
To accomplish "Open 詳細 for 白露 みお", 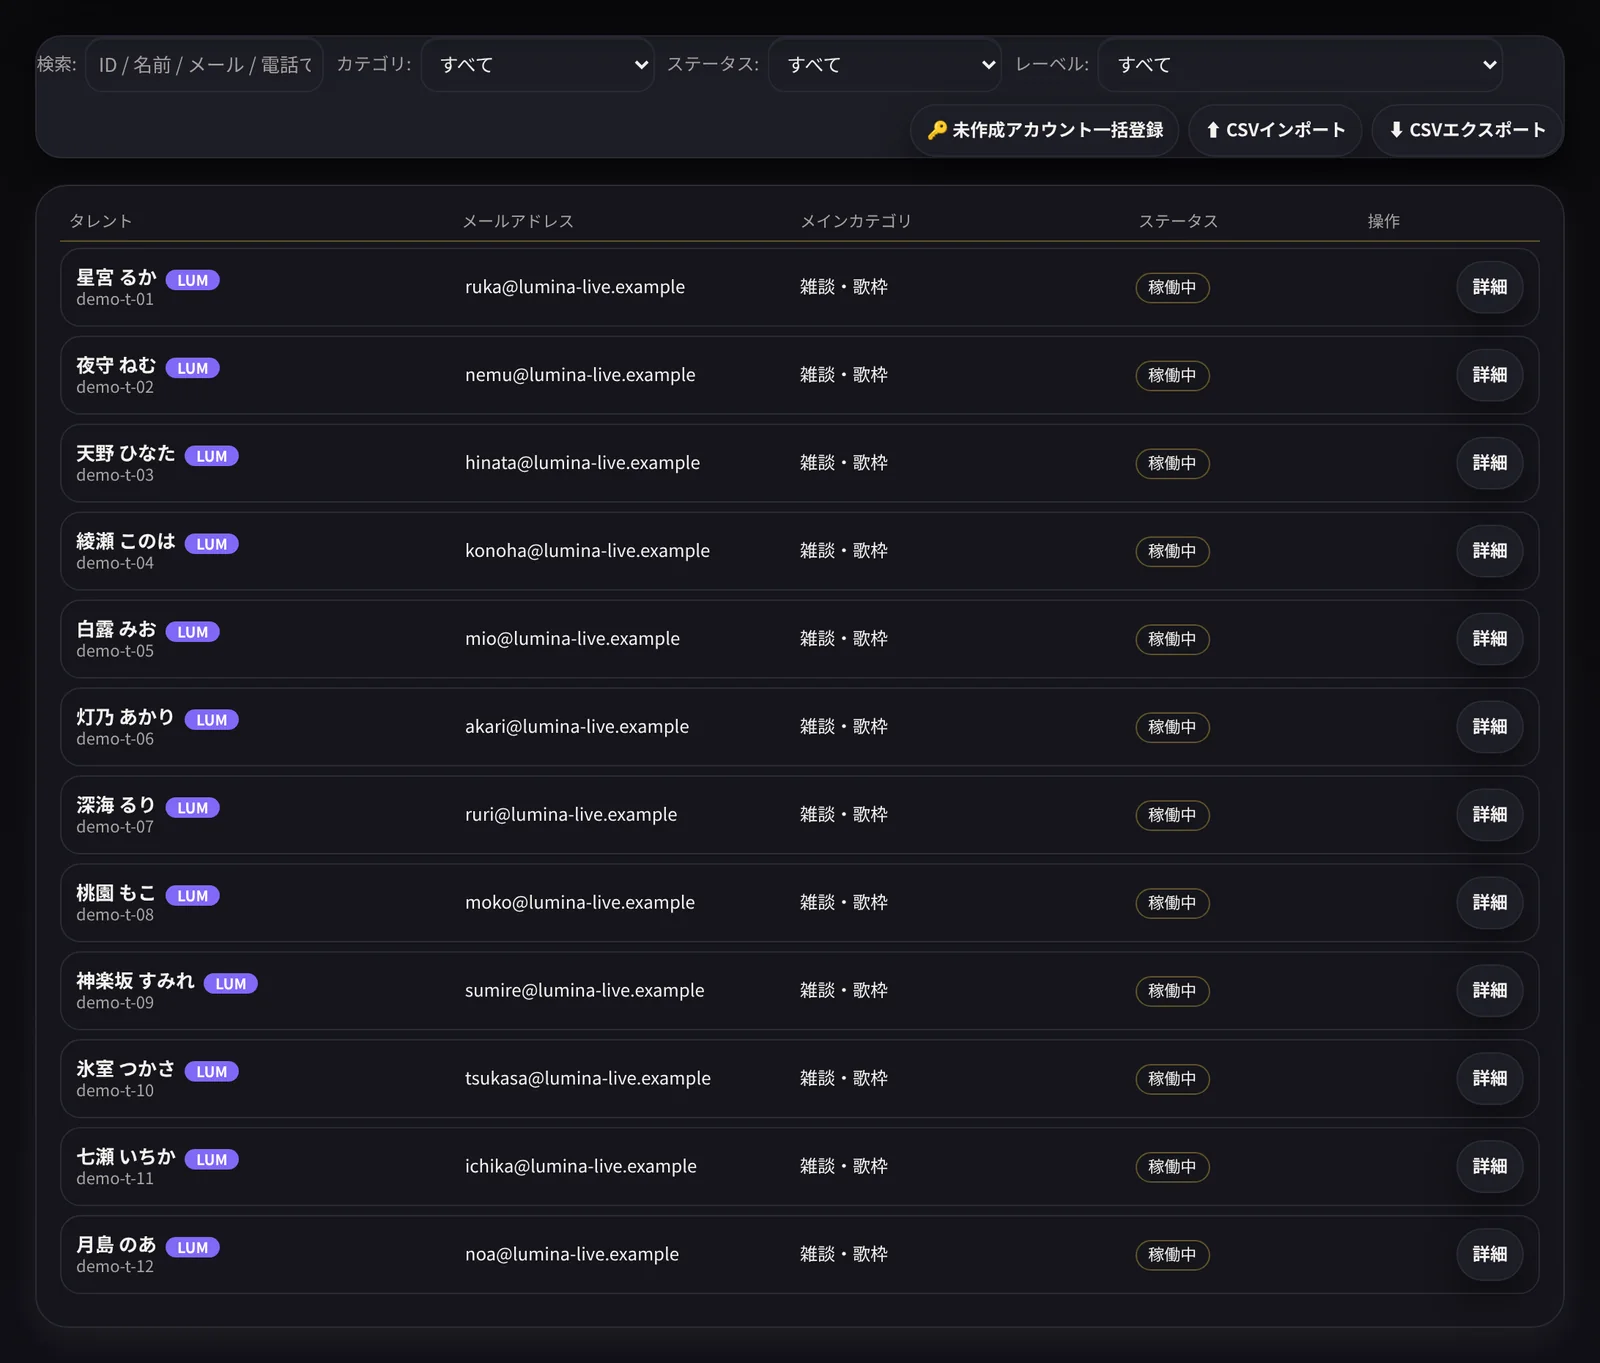I will (1489, 639).
